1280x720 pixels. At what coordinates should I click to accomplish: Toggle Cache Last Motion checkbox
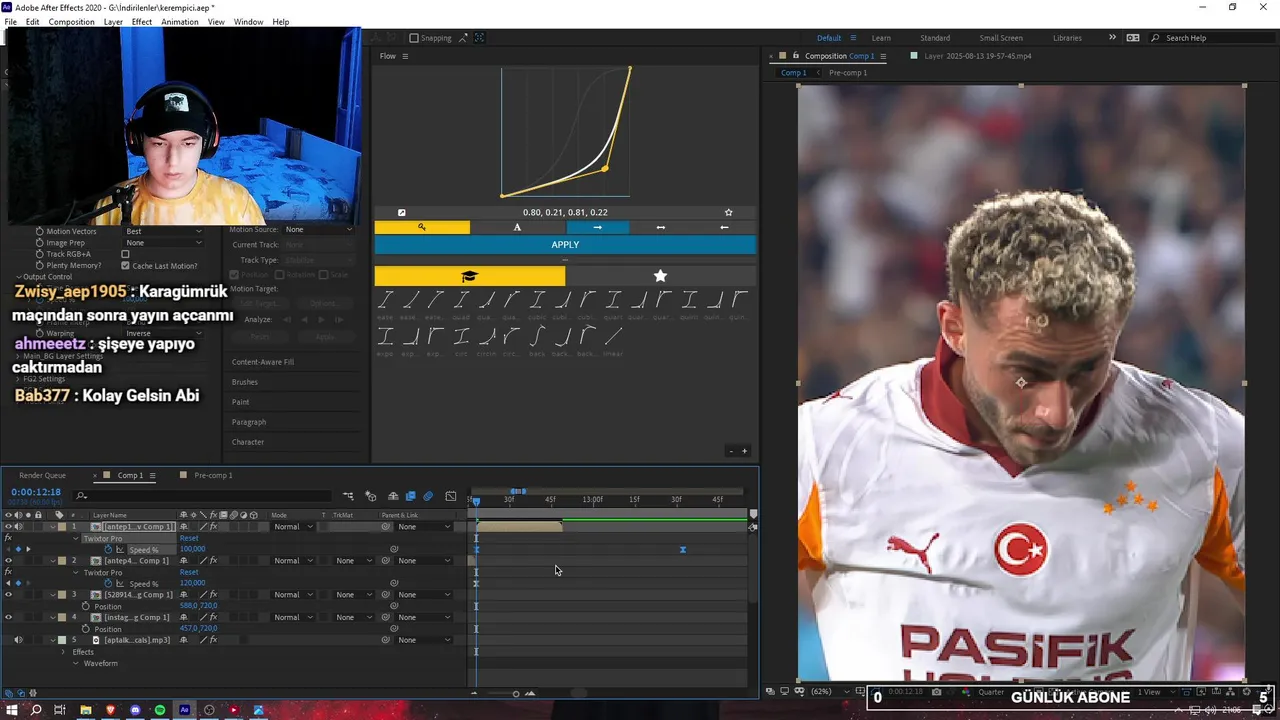125,266
